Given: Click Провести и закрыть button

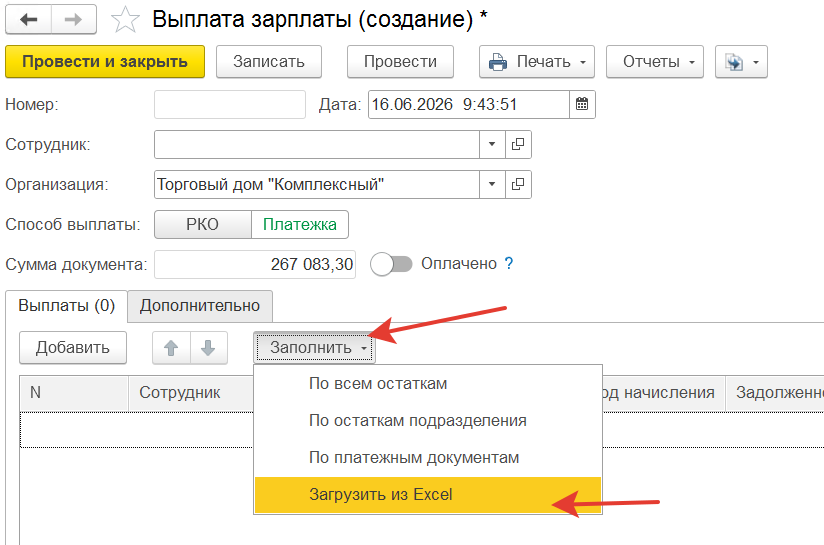Looking at the screenshot, I should click(105, 62).
